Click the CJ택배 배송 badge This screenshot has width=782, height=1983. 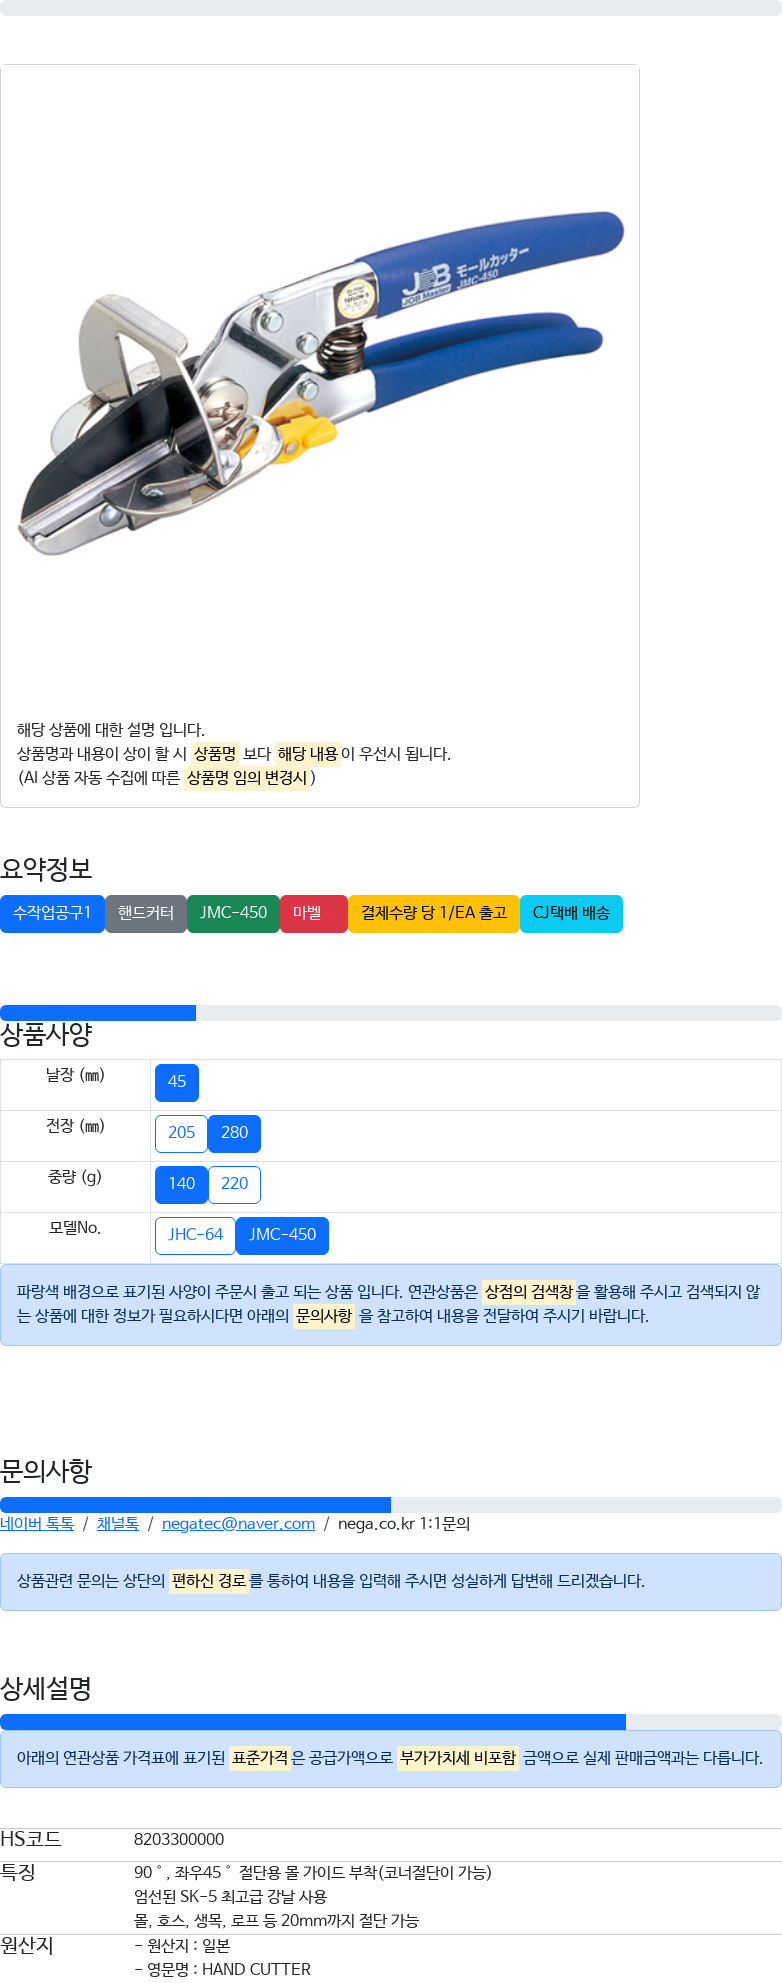(x=571, y=914)
